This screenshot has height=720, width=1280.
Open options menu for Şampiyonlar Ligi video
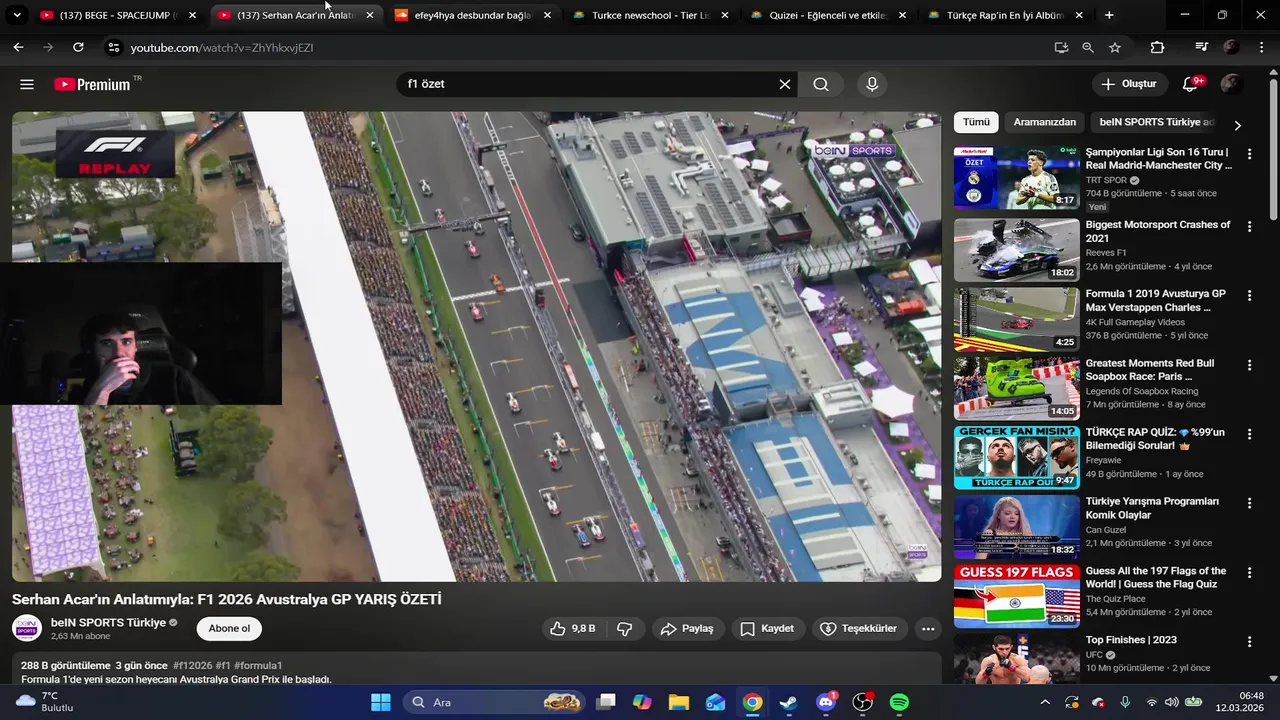1249,157
